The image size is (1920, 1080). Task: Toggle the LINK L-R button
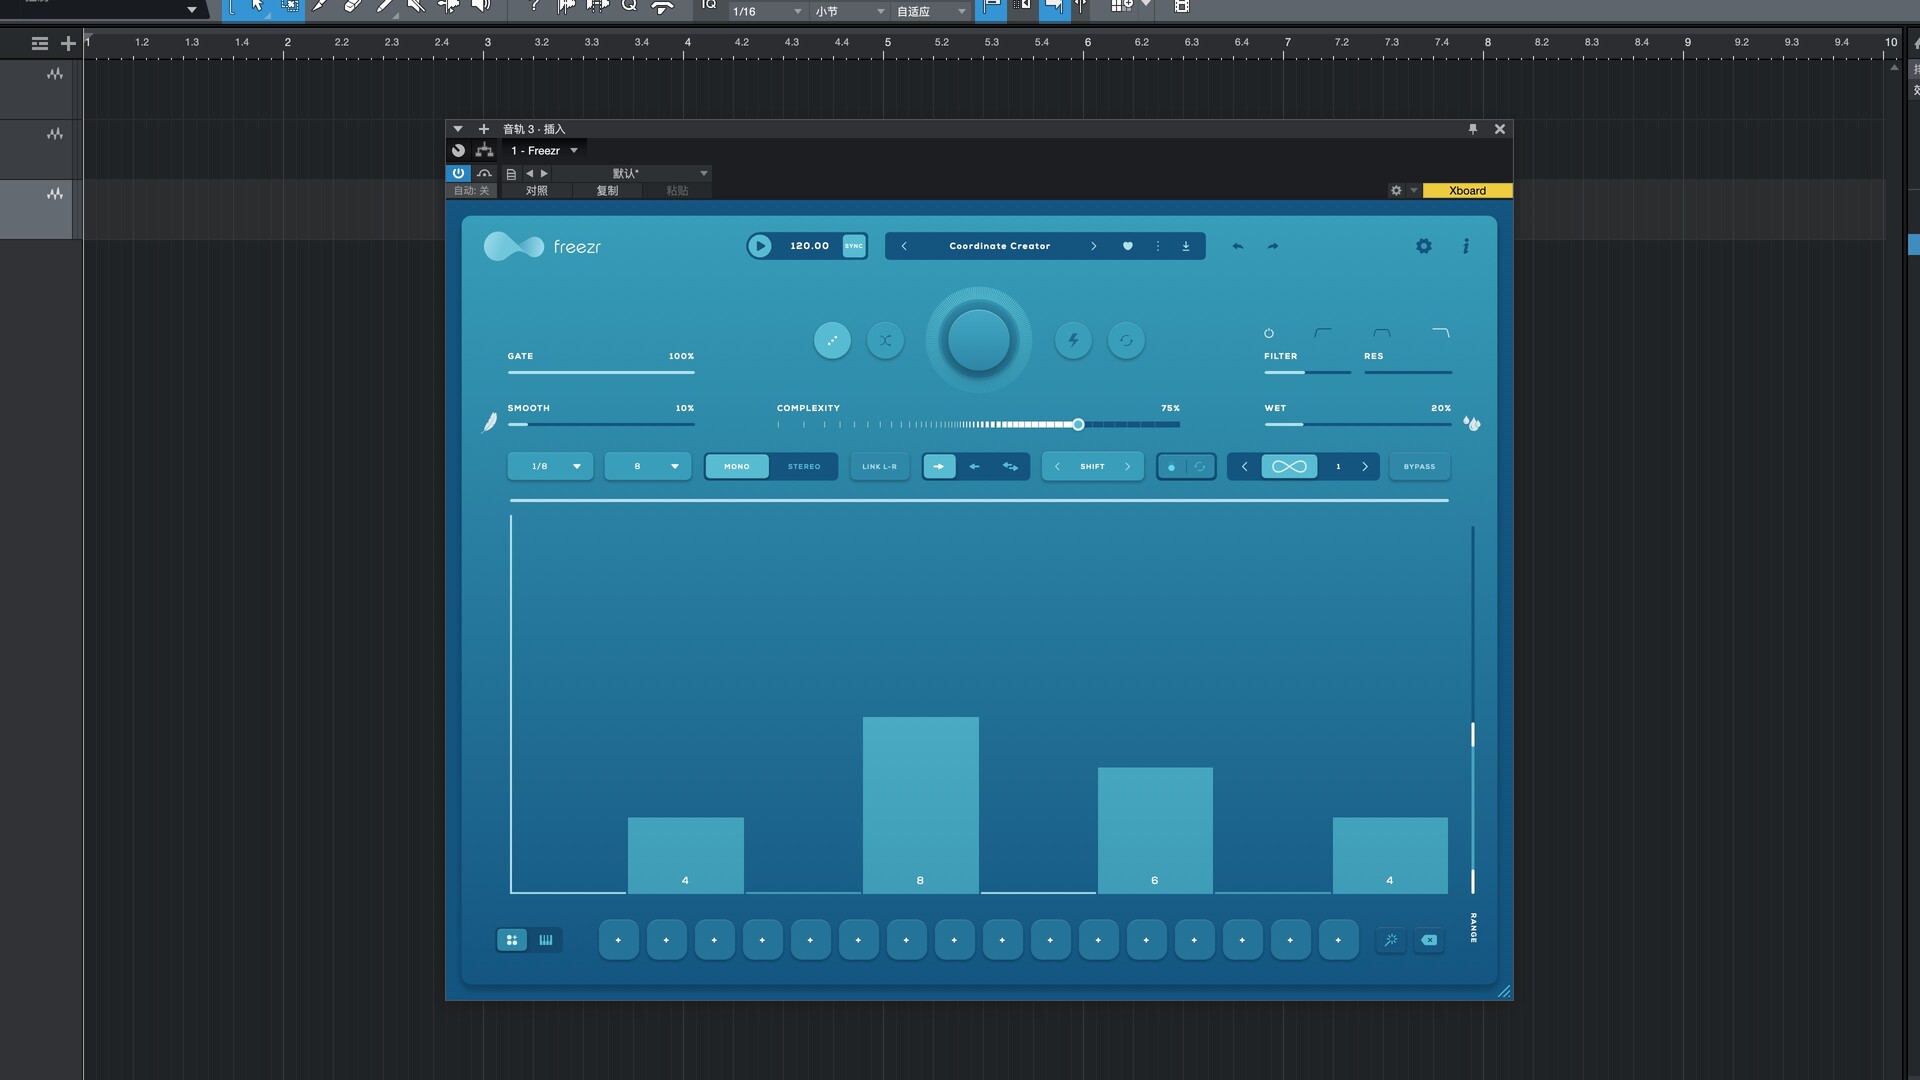(x=879, y=466)
